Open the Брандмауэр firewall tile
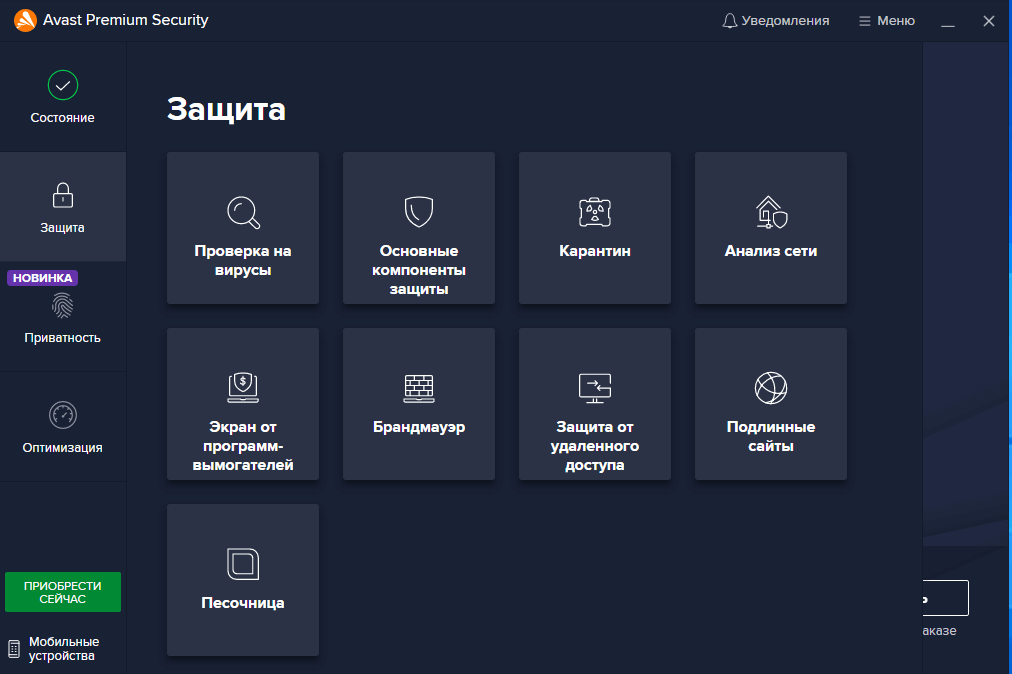The image size is (1012, 674). (x=419, y=404)
